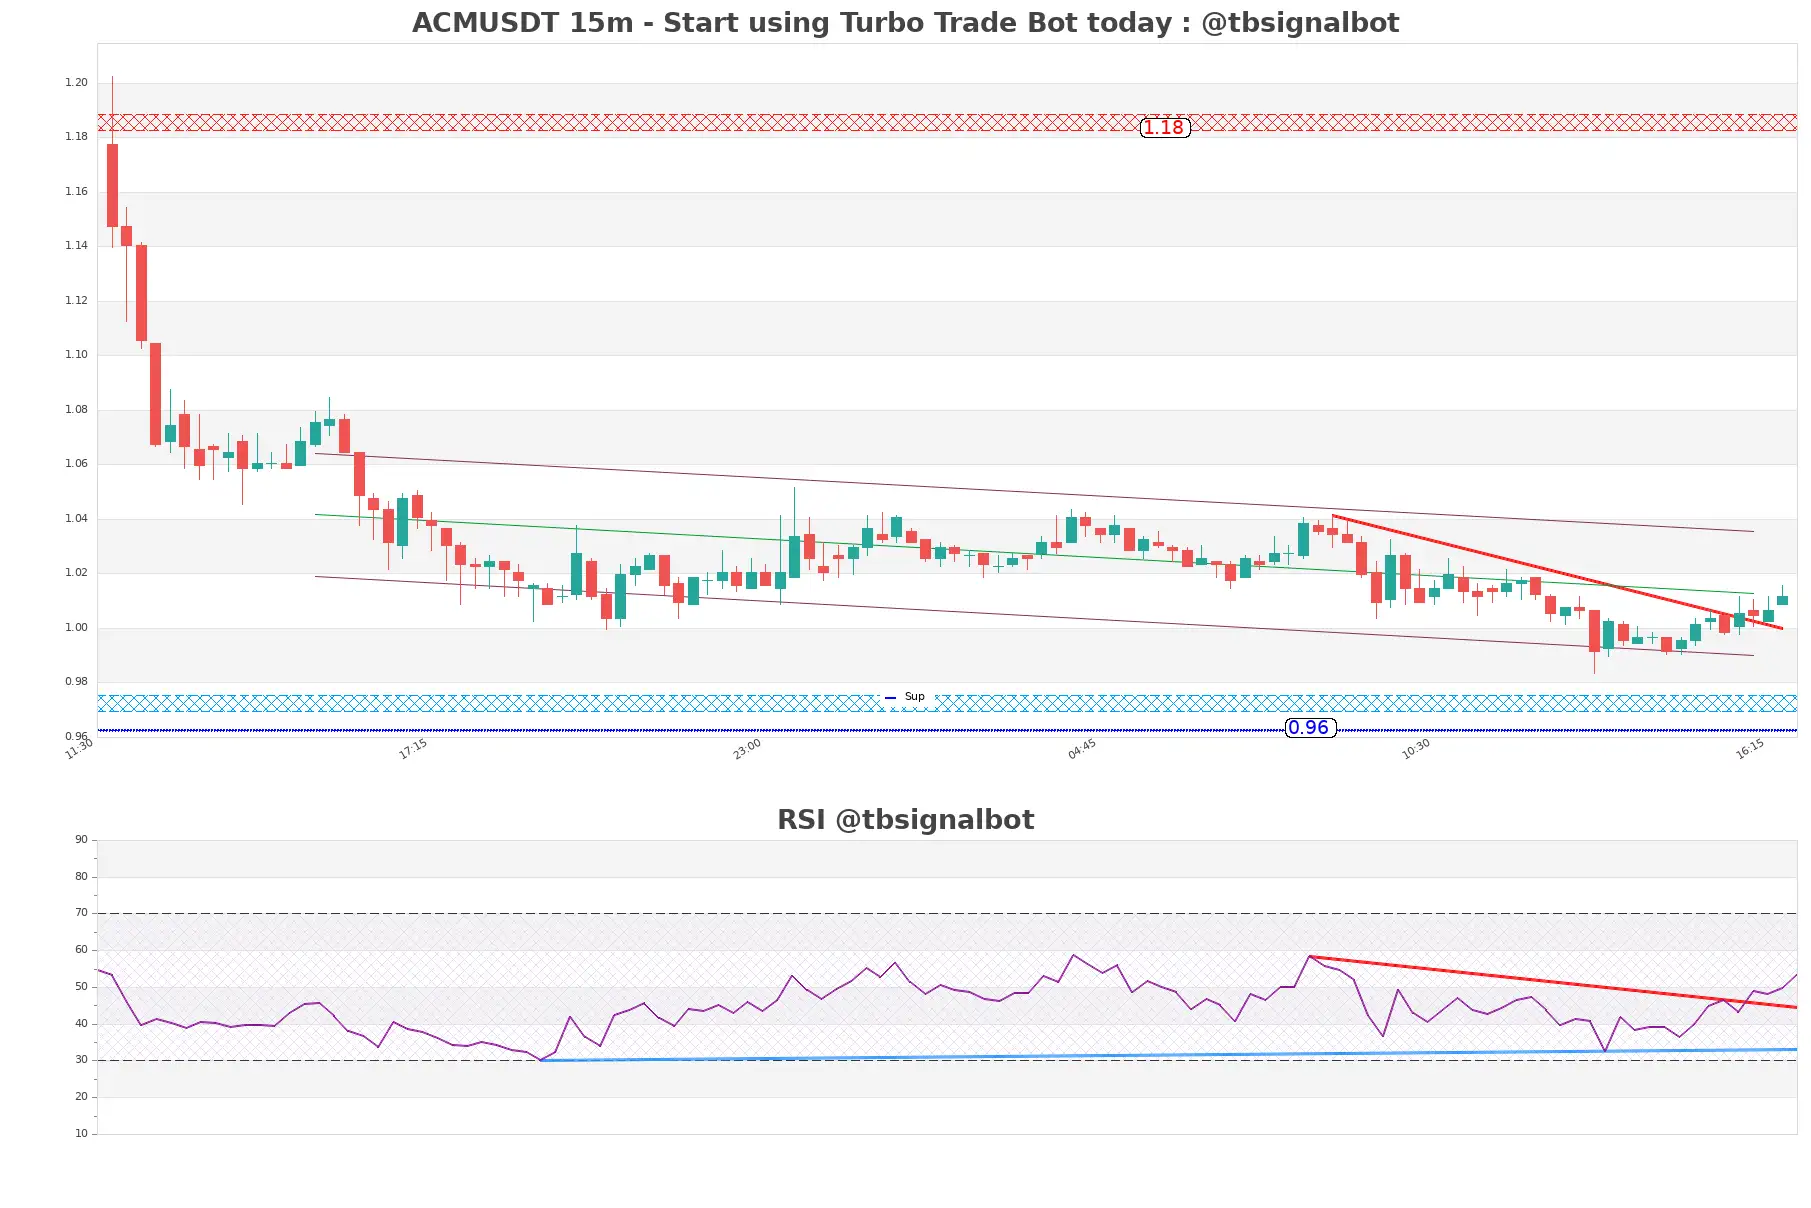Click the 17:15 time axis label
The height and width of the screenshot is (1208, 1811).
pyautogui.click(x=413, y=749)
